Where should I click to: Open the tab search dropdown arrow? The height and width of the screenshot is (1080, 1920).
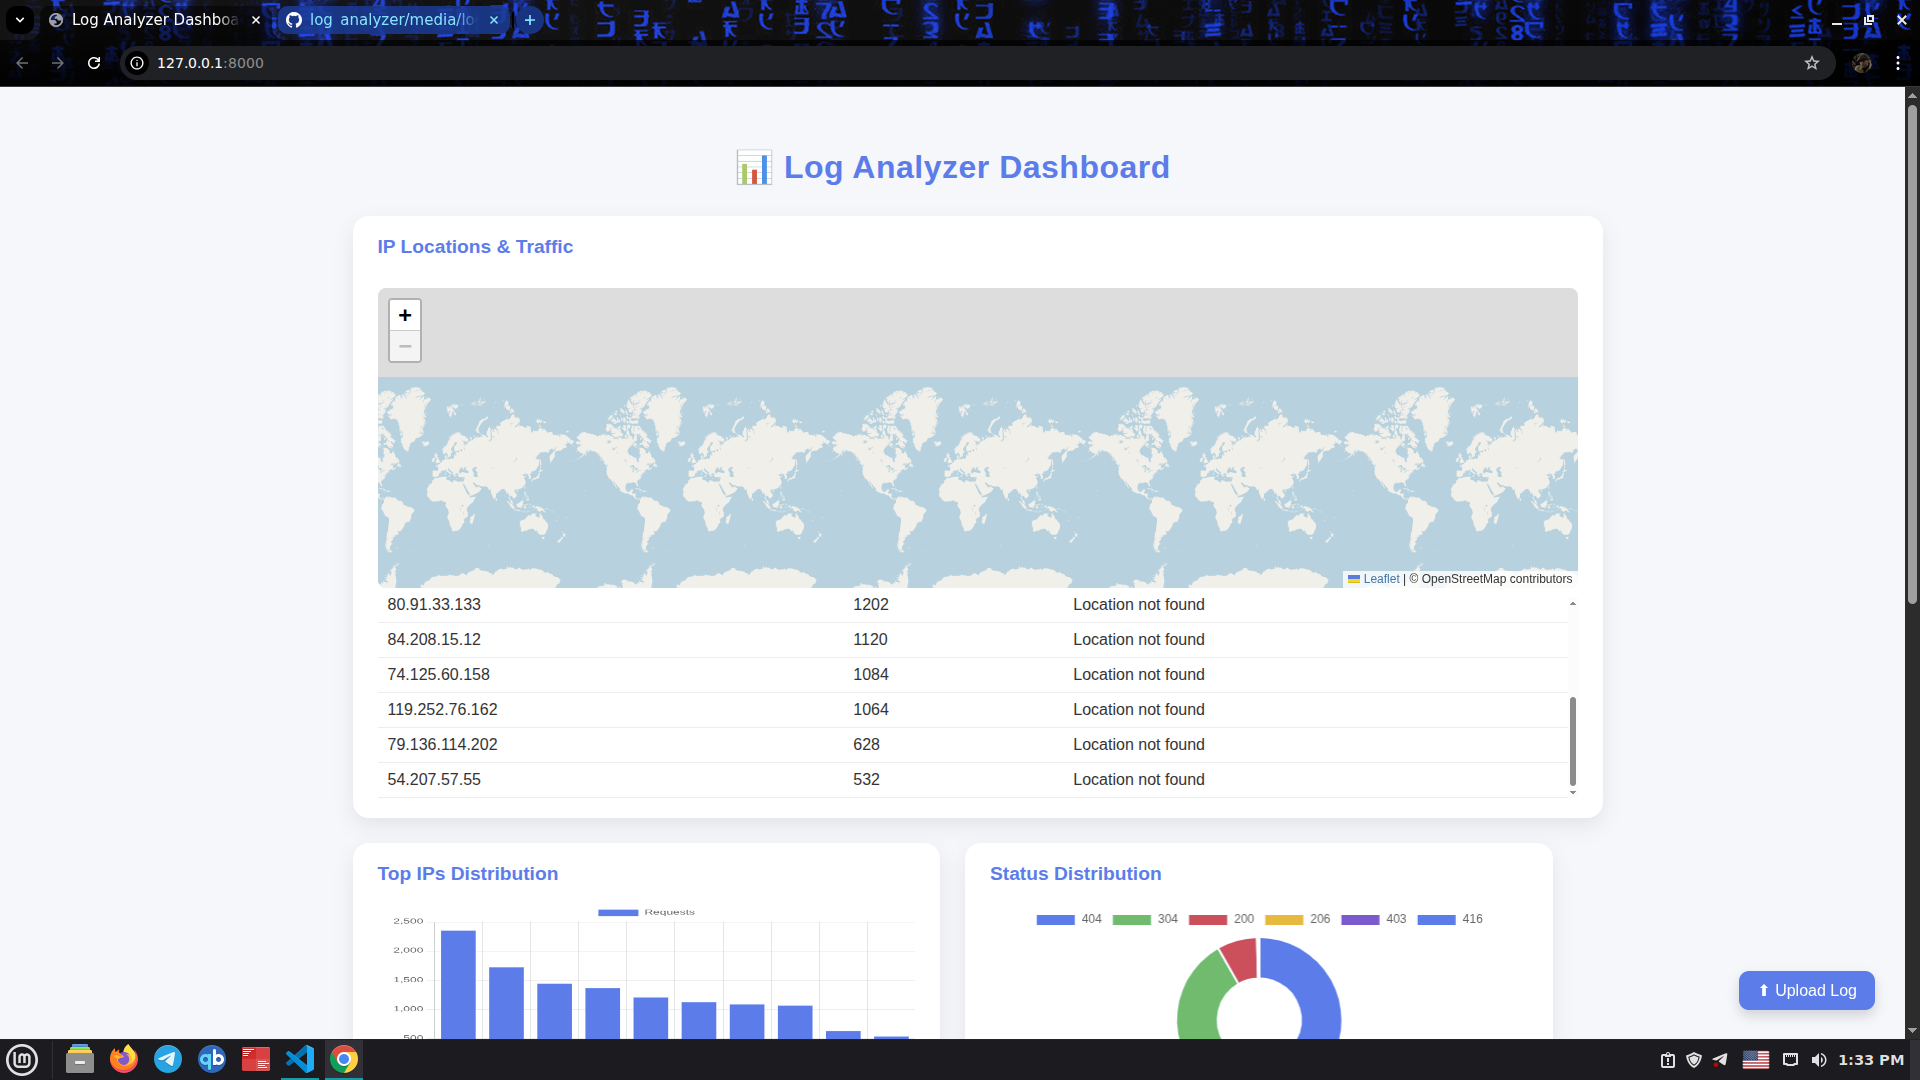pyautogui.click(x=20, y=20)
